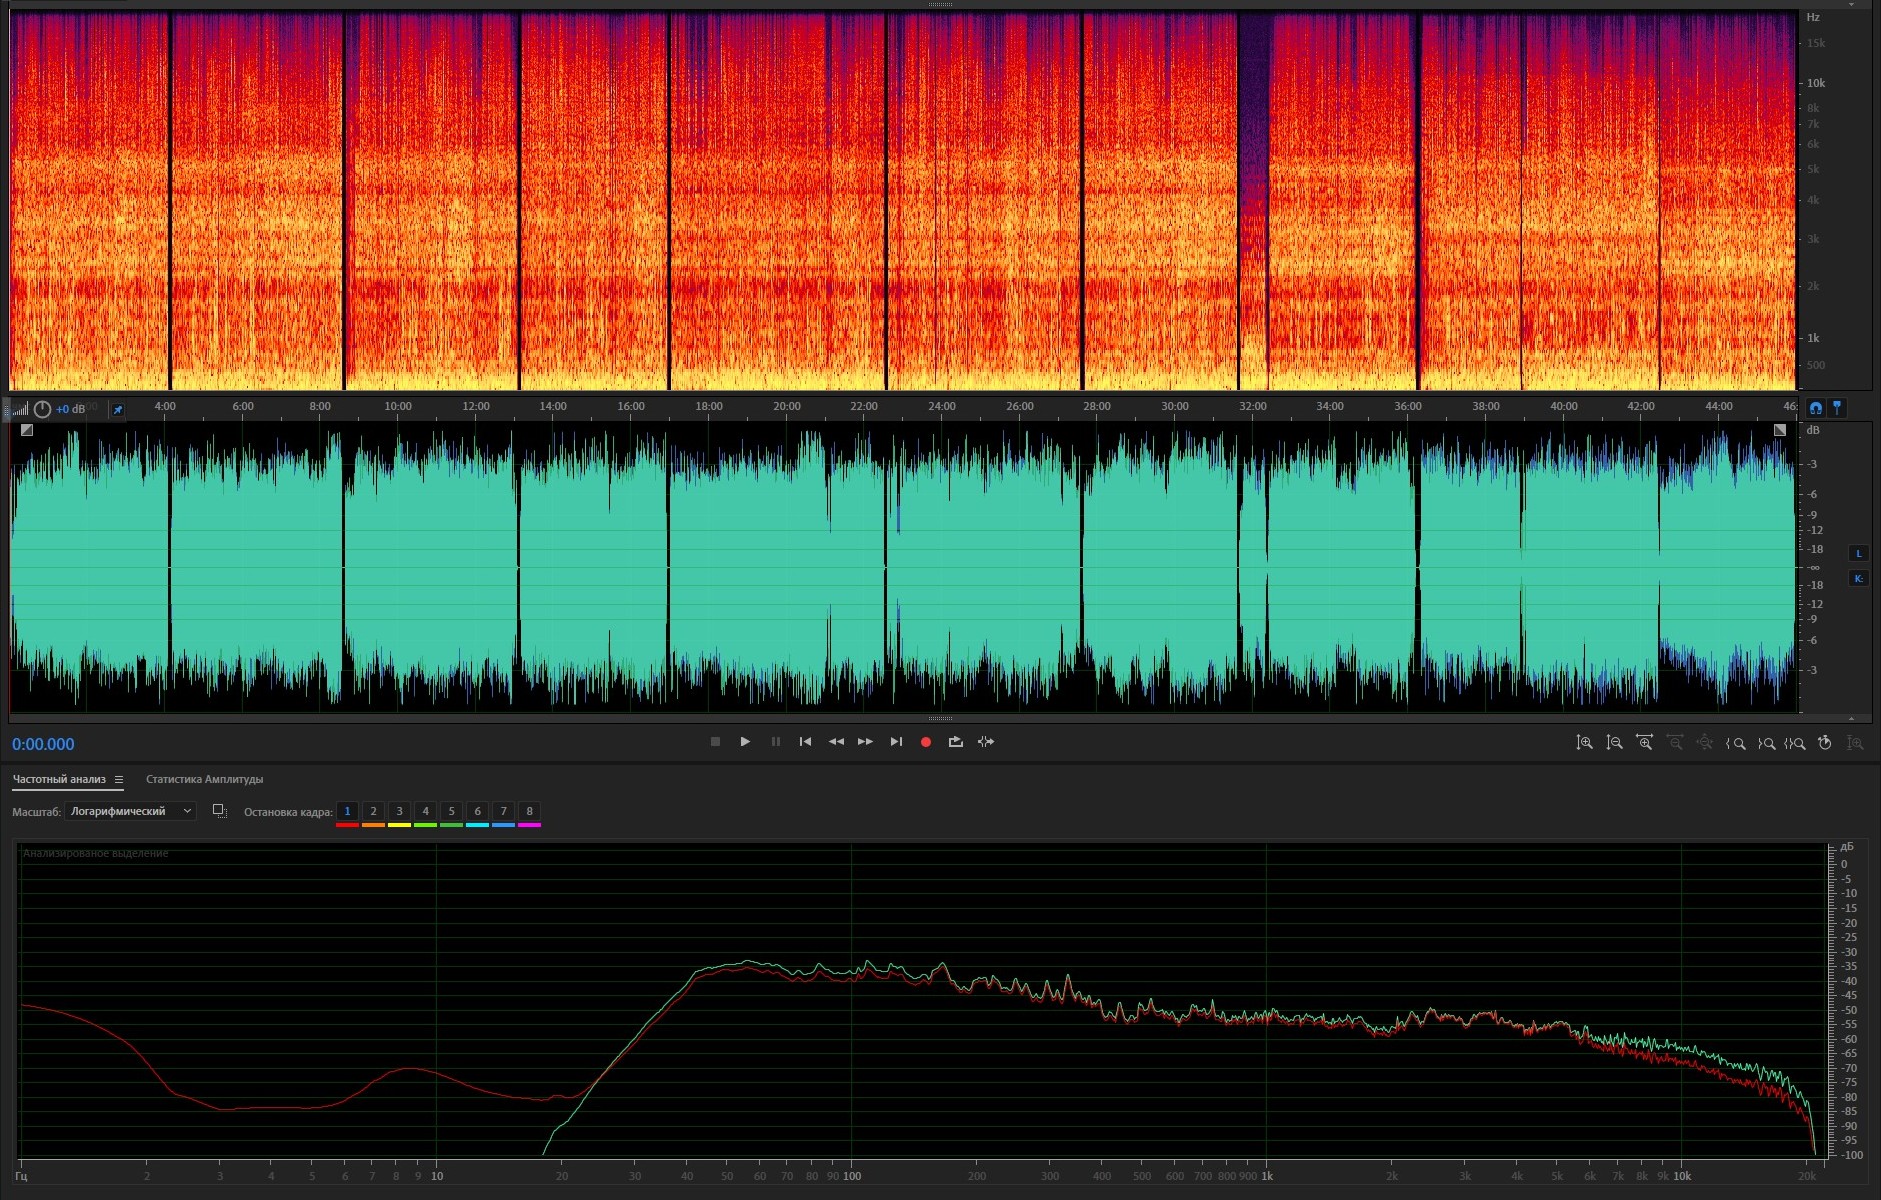
Task: Toggle the pin icon on HUD
Action: coord(117,410)
